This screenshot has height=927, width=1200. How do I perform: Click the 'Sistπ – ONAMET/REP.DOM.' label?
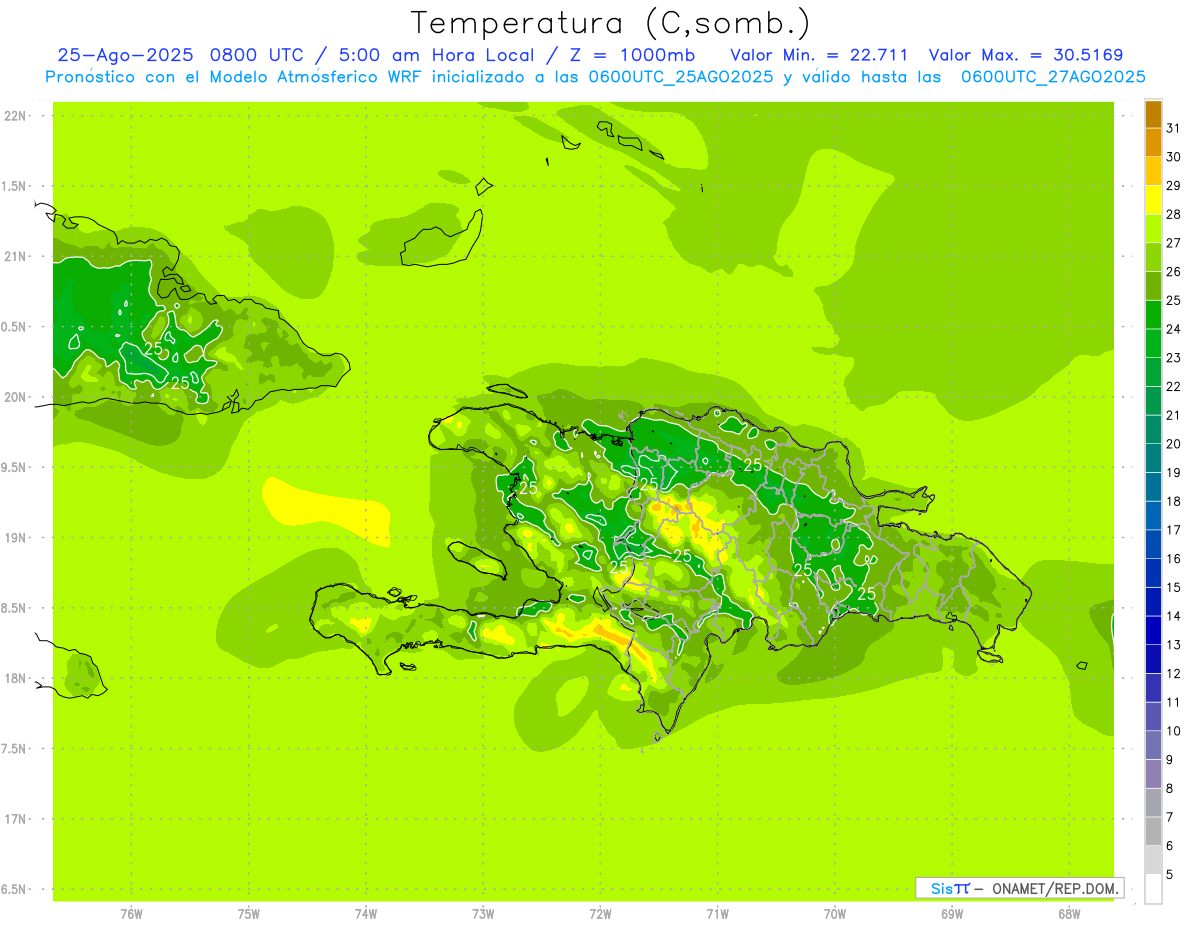tap(1019, 888)
